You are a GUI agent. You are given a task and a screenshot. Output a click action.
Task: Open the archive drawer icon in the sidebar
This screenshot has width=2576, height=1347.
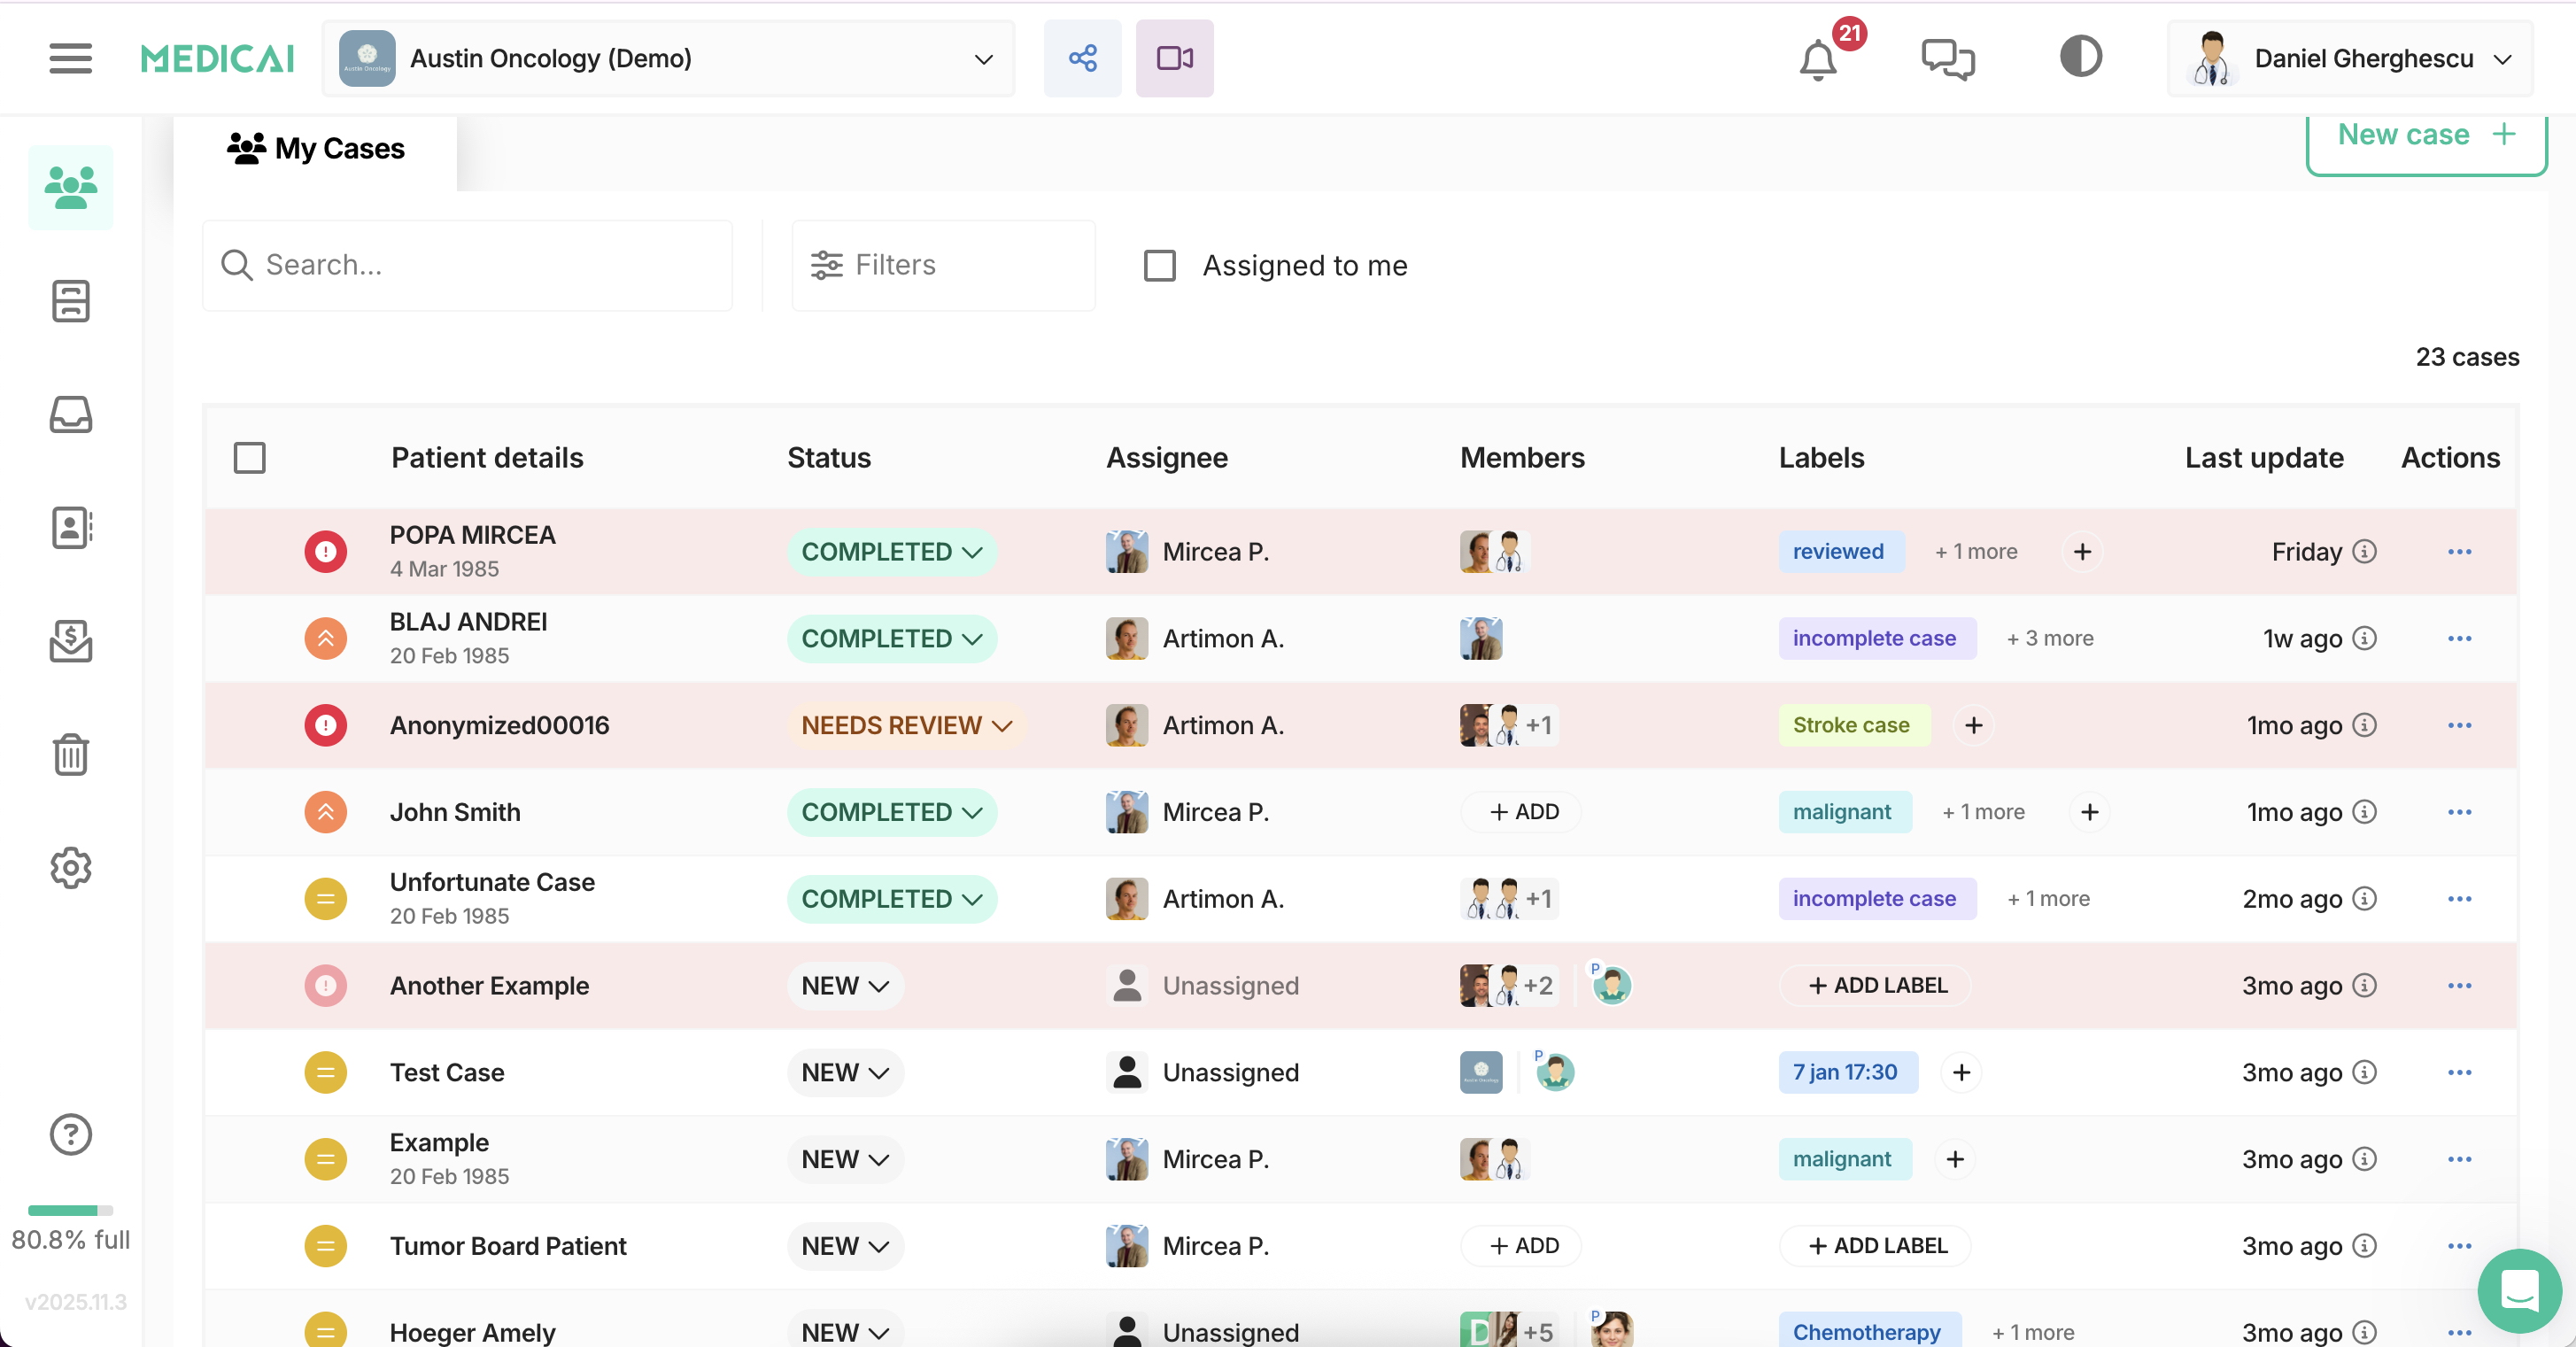(70, 301)
